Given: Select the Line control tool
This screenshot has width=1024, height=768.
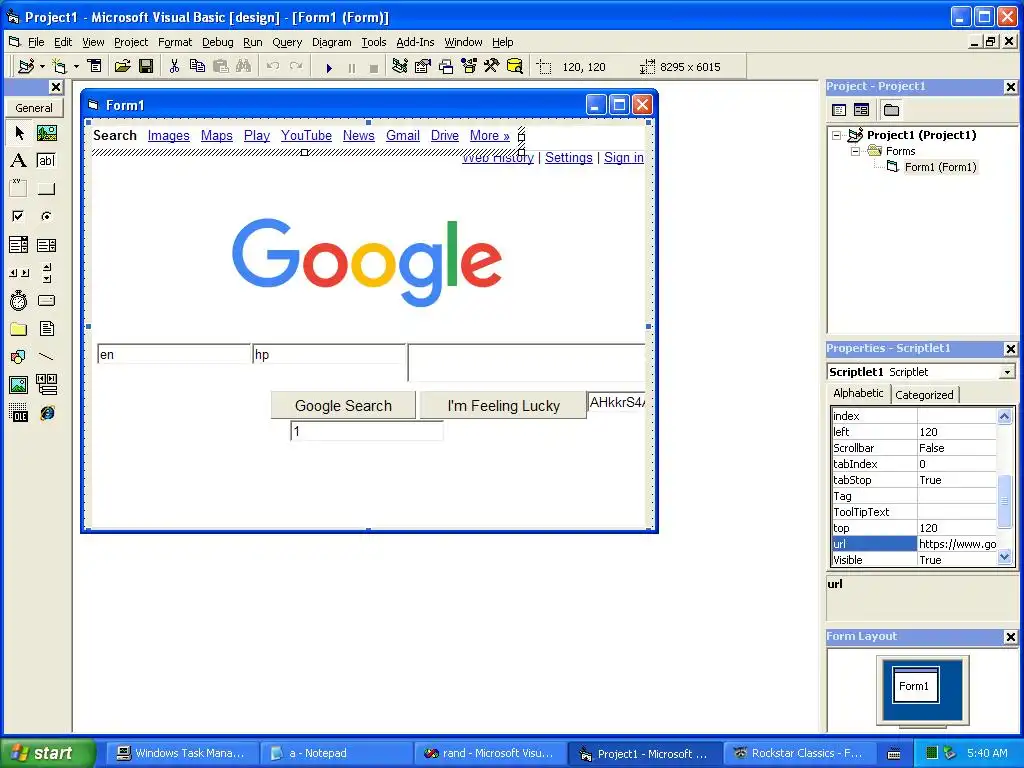Looking at the screenshot, I should click(46, 357).
